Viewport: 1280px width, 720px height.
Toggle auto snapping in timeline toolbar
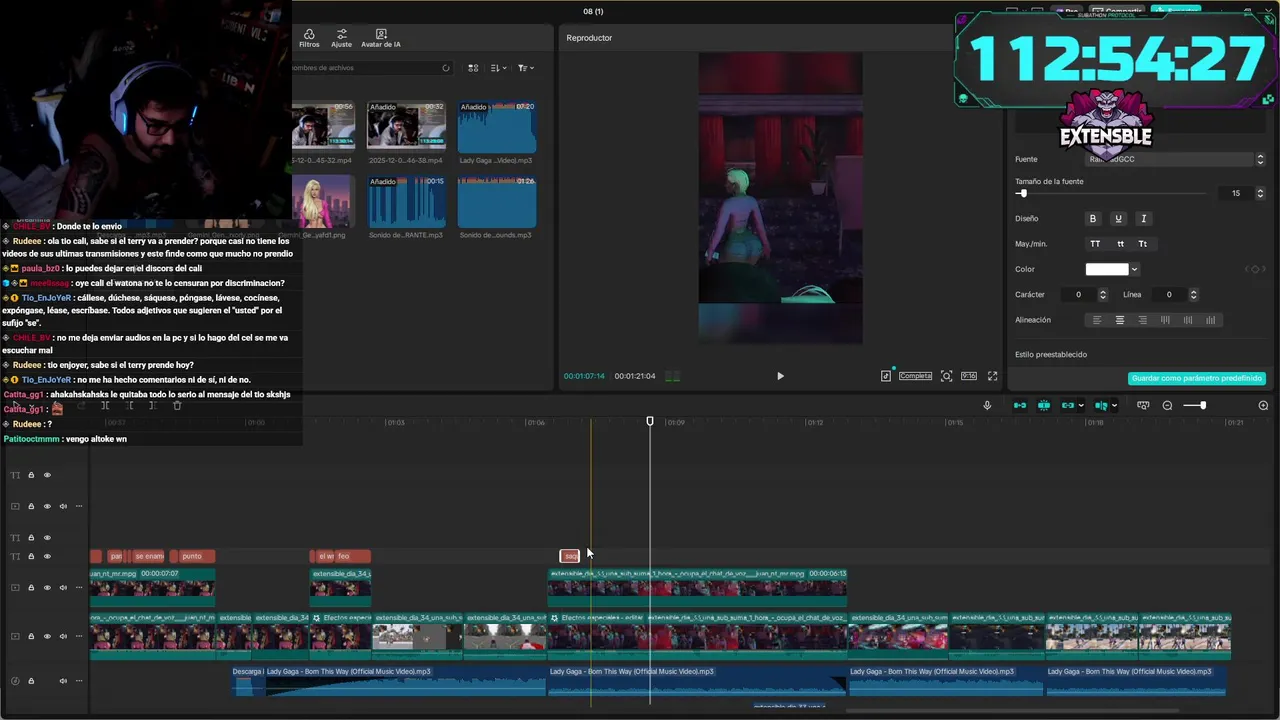[x=1044, y=405]
